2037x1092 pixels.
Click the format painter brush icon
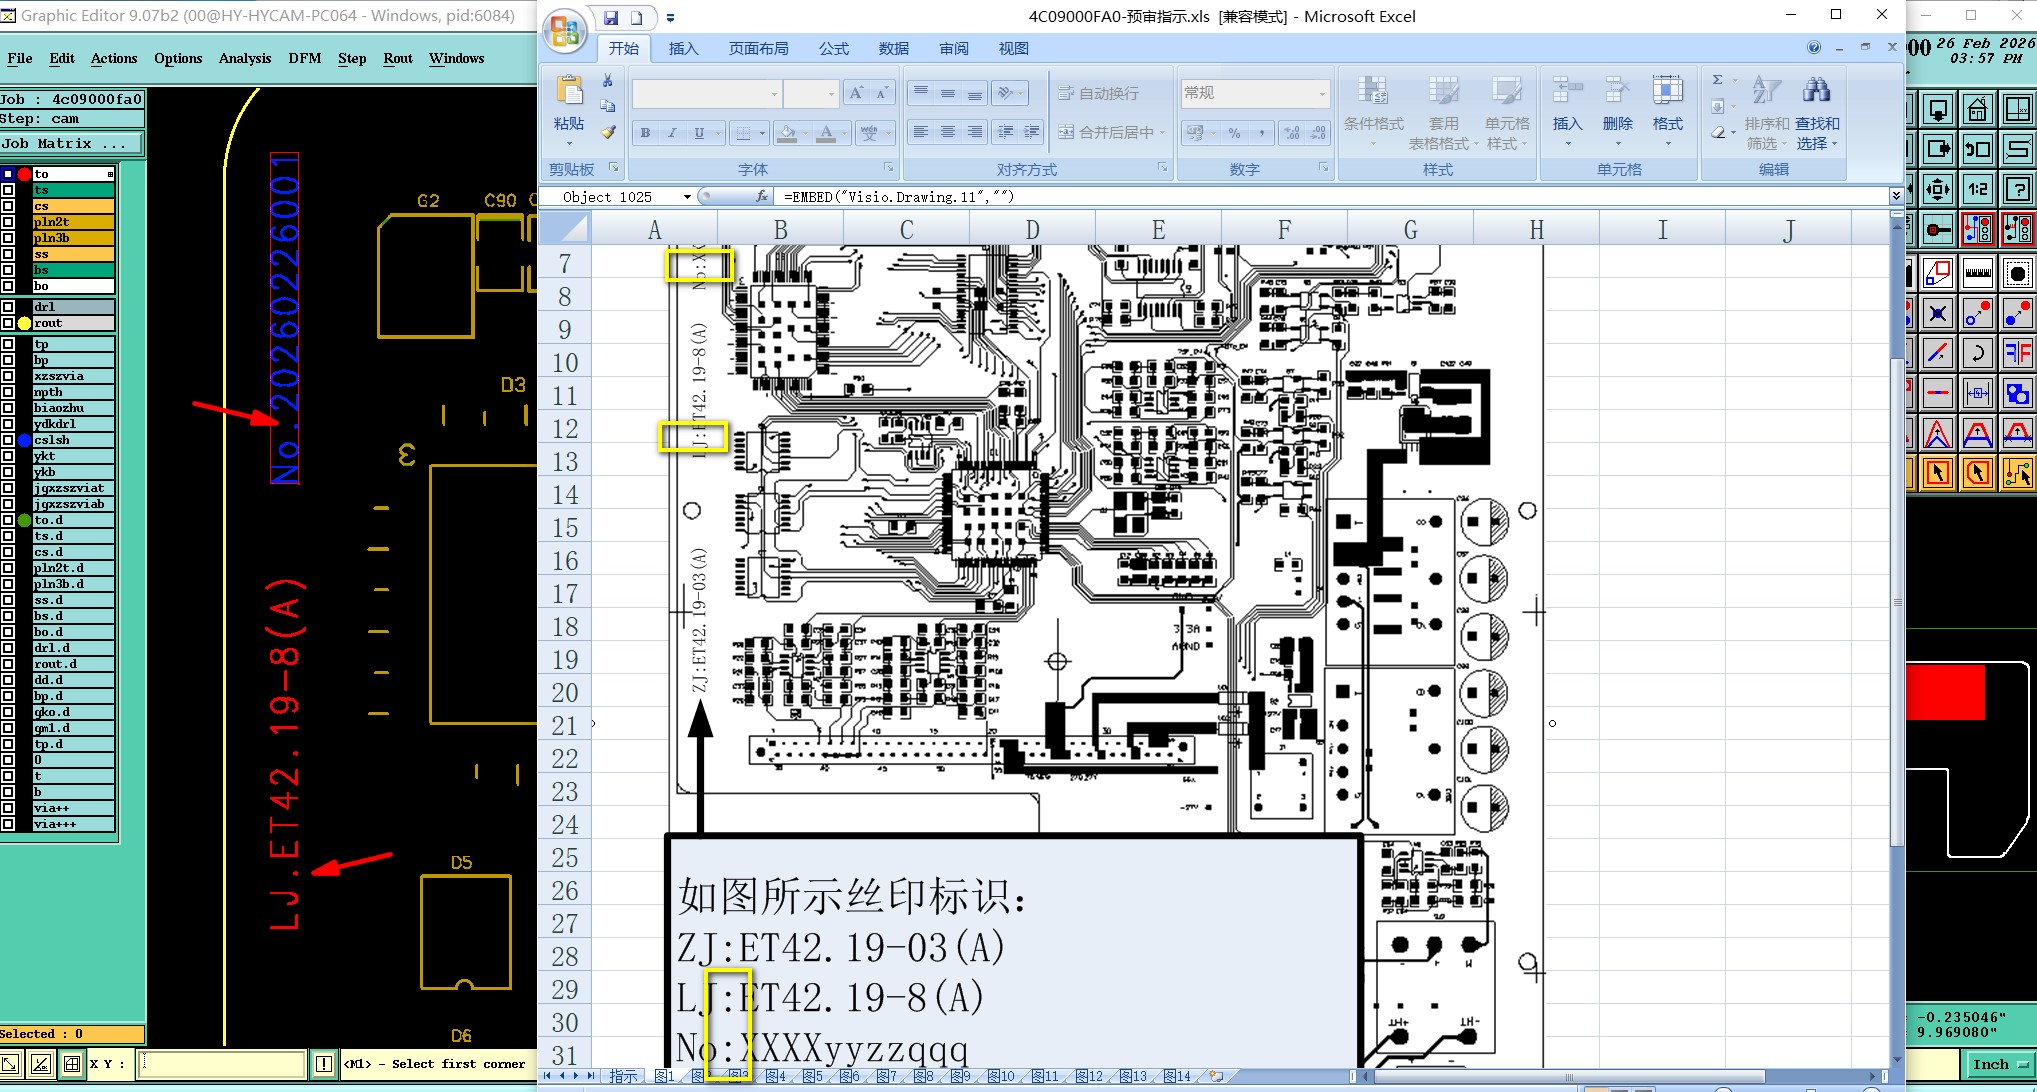(x=608, y=132)
